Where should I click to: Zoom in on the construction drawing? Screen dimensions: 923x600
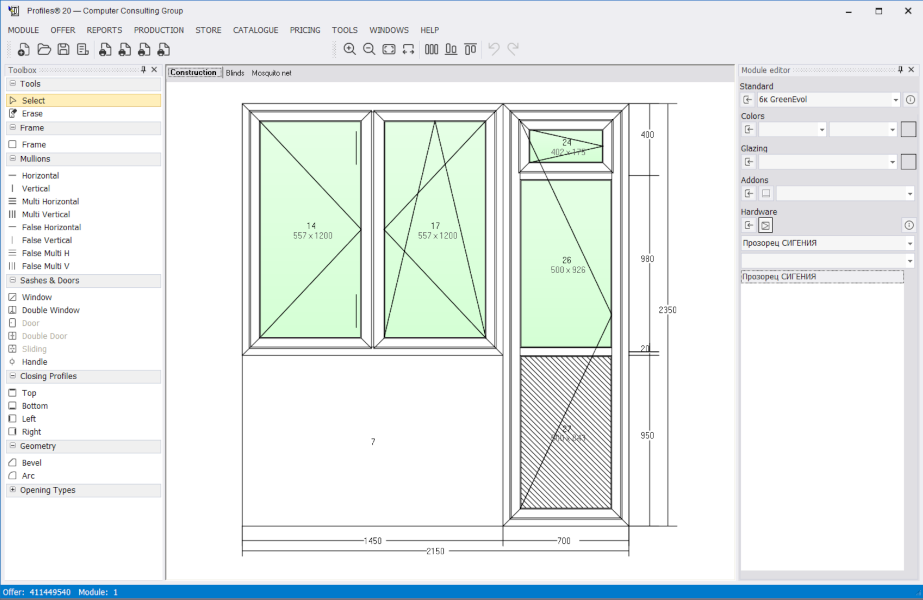[350, 49]
